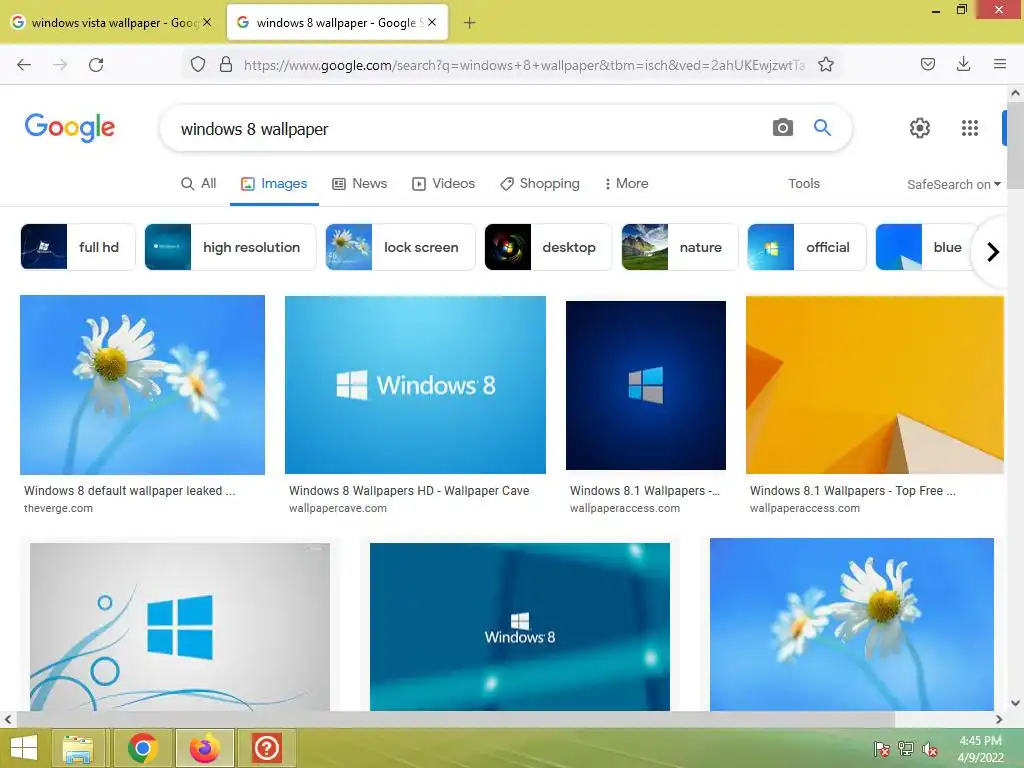The height and width of the screenshot is (768, 1024).
Task: Filter by lock screen chip
Action: (x=400, y=247)
